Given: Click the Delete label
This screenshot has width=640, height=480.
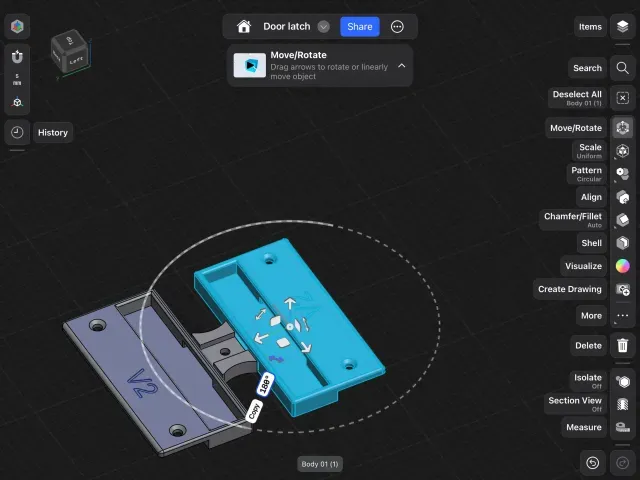Looking at the screenshot, I should 588,346.
